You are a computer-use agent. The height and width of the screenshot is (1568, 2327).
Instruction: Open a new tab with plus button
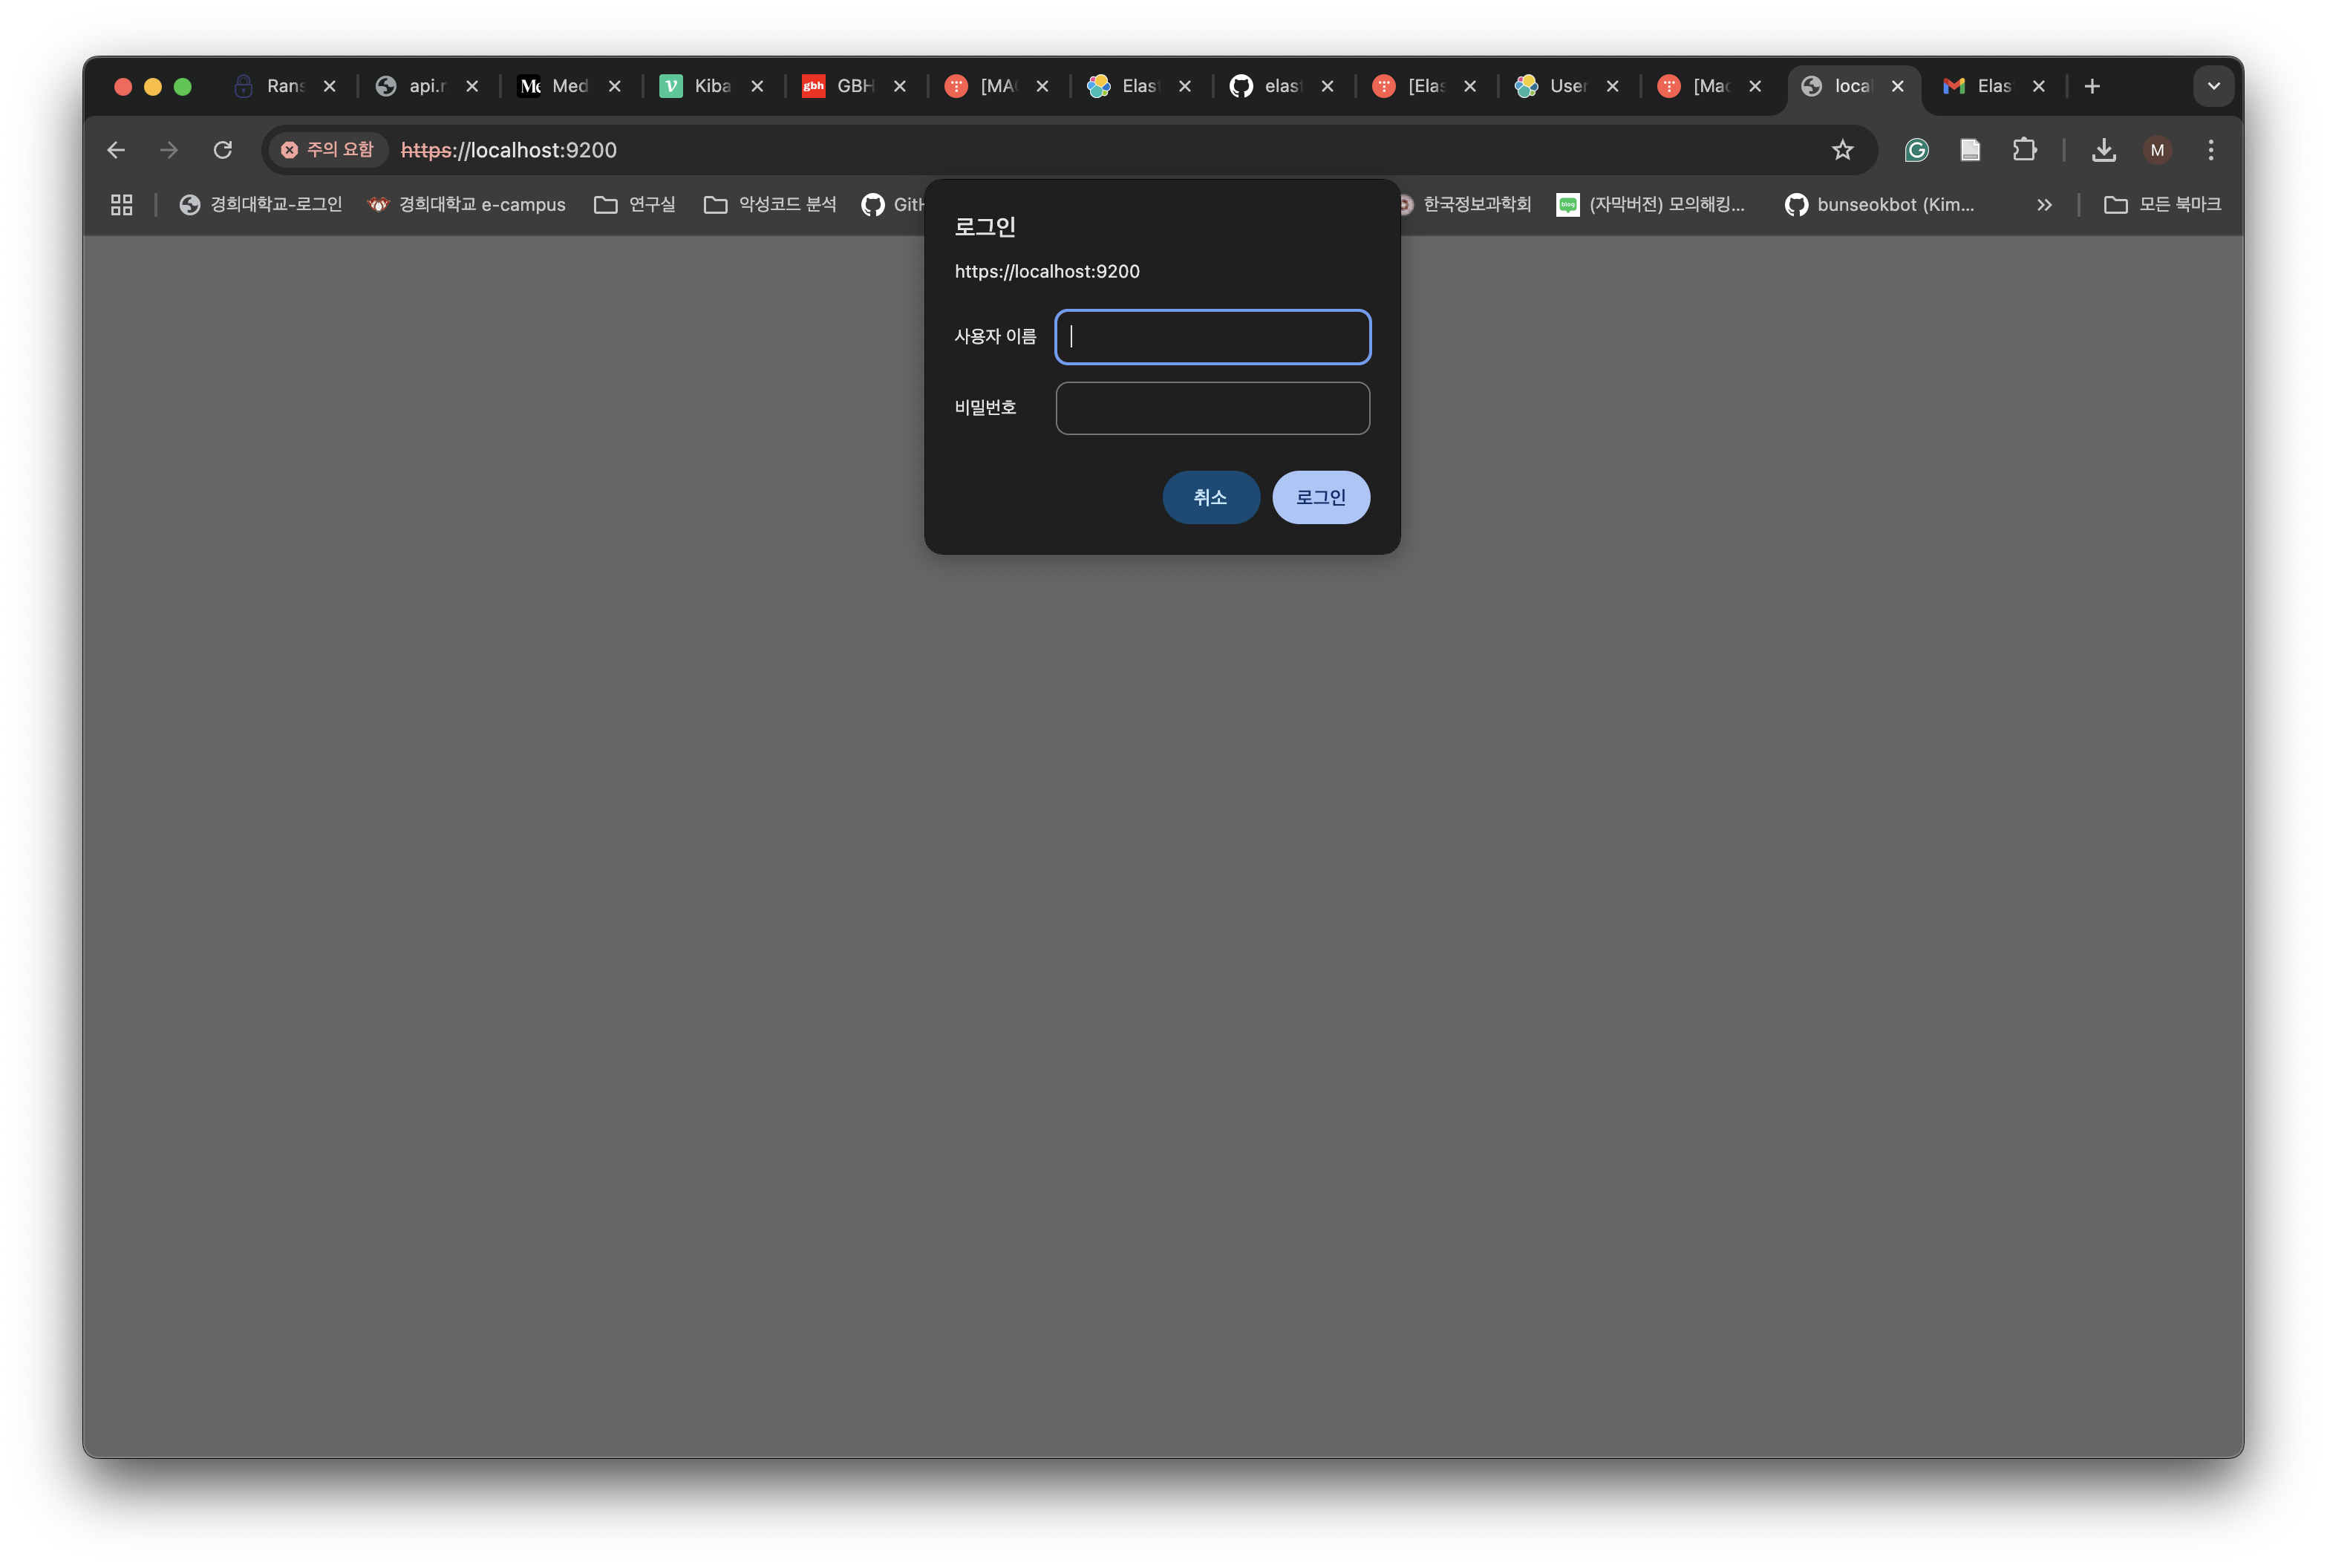(2092, 86)
